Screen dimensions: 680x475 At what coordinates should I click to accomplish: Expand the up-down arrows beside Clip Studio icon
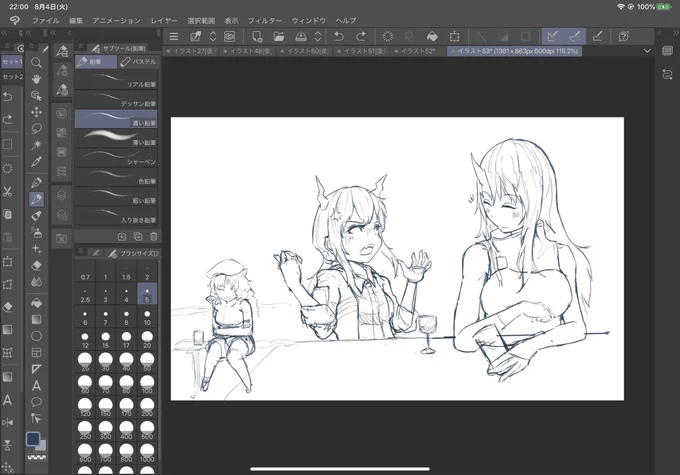tap(213, 36)
